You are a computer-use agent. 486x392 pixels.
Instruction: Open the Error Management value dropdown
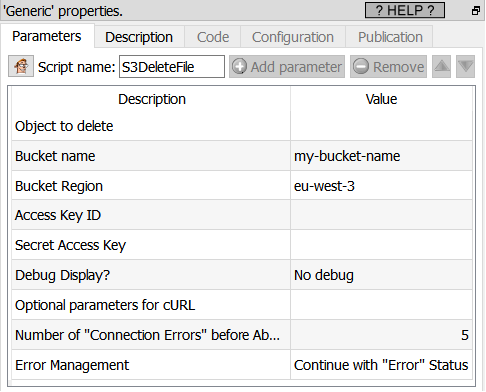(x=381, y=365)
